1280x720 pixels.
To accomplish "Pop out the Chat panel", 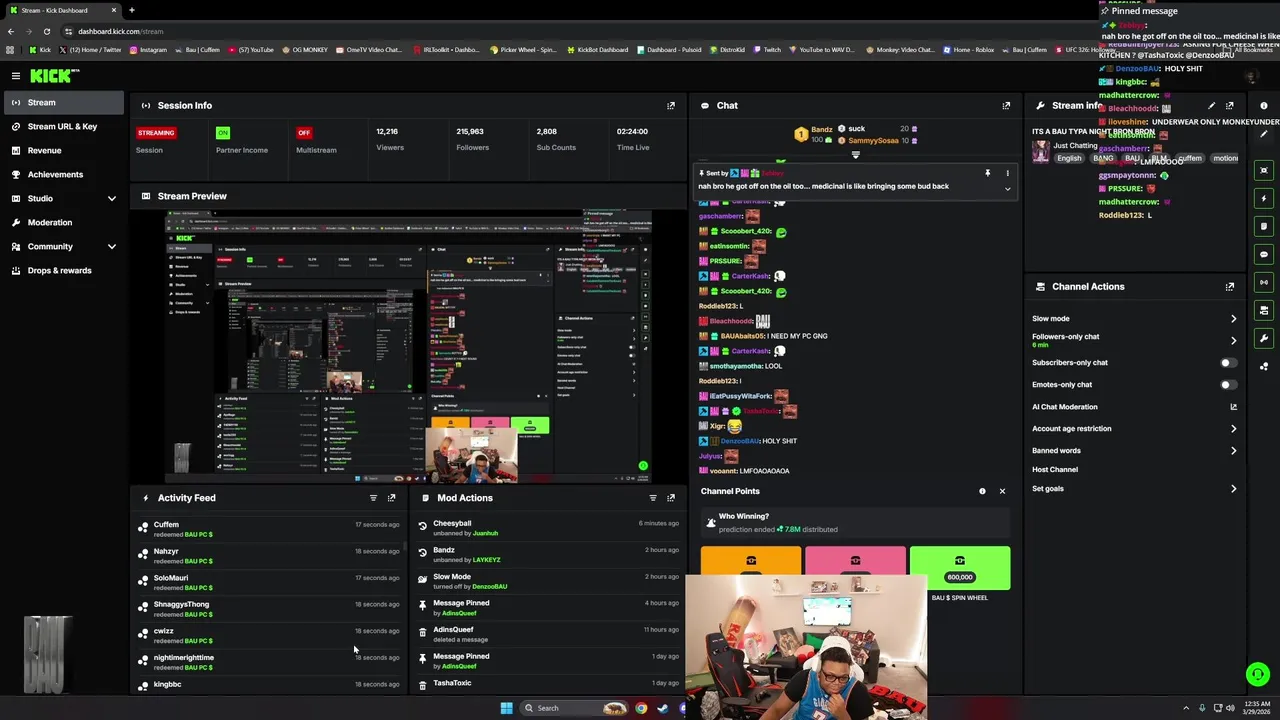I will (x=1006, y=105).
